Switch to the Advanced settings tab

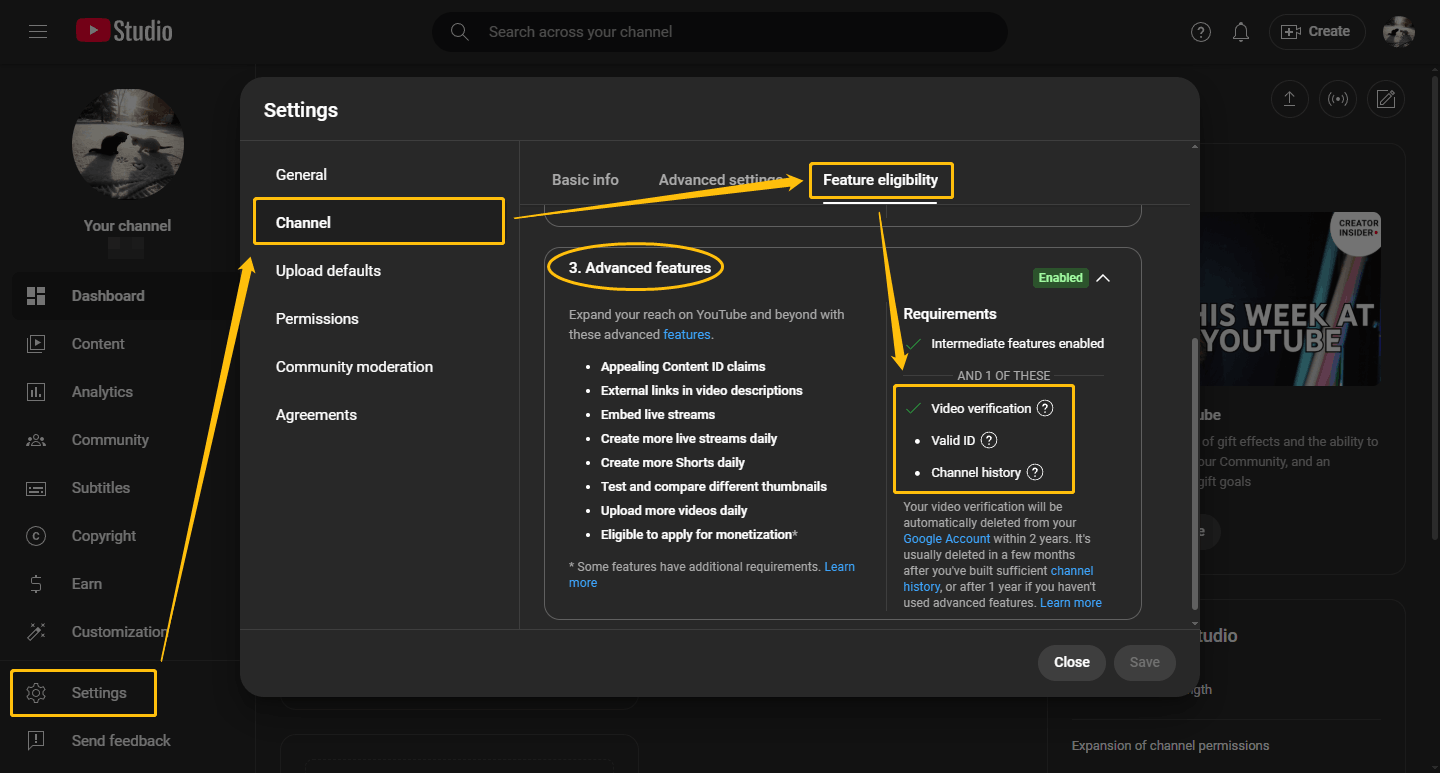coord(720,180)
